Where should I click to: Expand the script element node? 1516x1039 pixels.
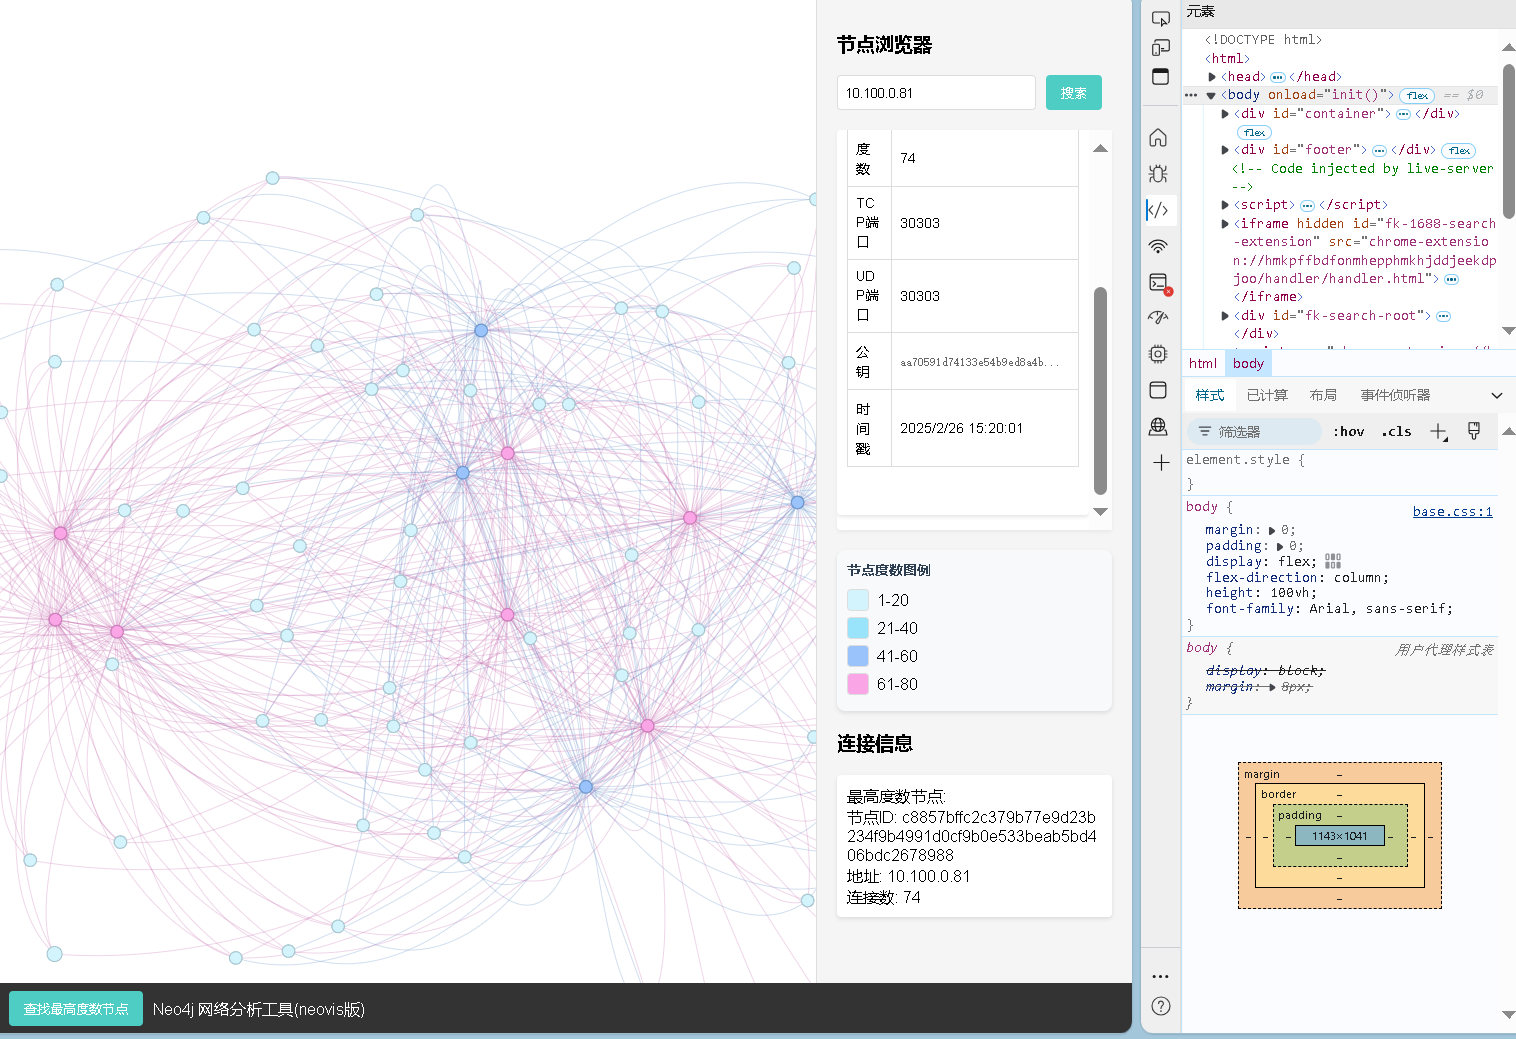[1225, 205]
